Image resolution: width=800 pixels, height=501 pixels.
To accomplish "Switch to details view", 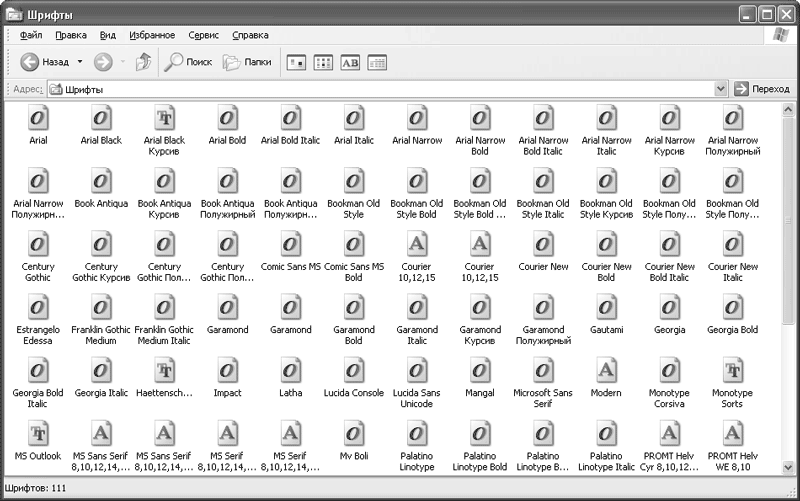I will tap(377, 63).
